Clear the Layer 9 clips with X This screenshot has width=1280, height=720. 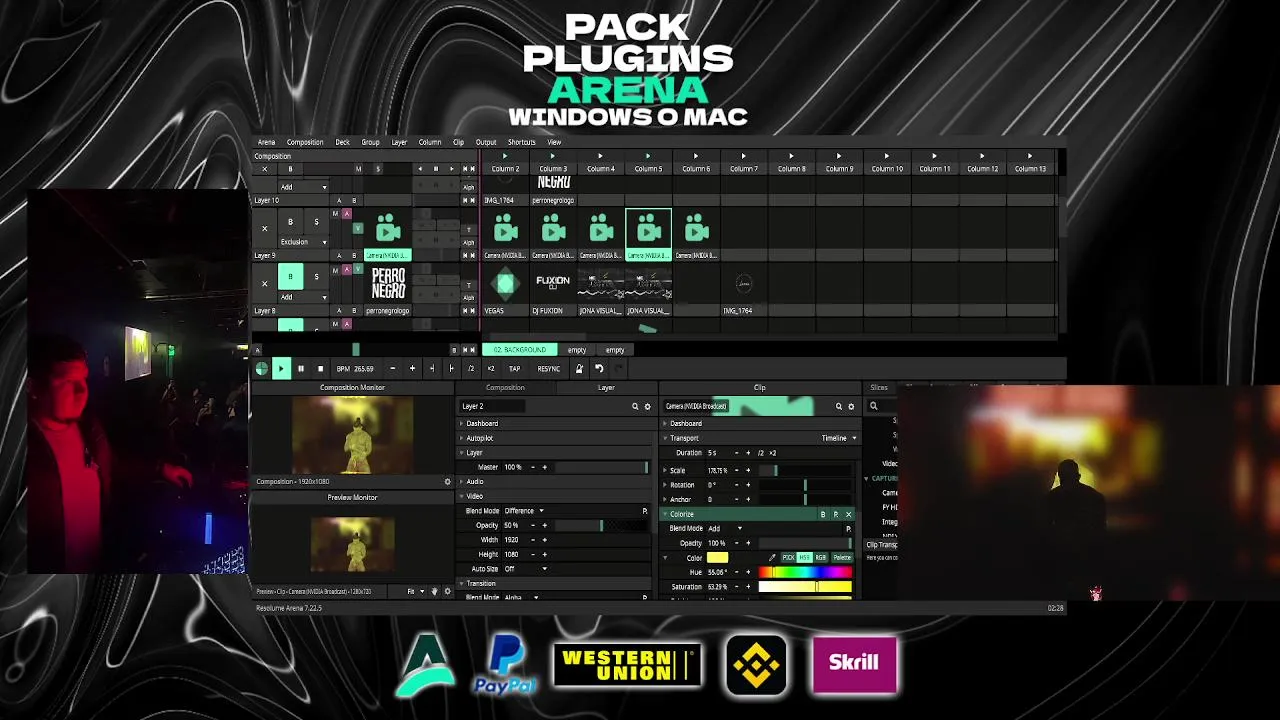pos(264,229)
